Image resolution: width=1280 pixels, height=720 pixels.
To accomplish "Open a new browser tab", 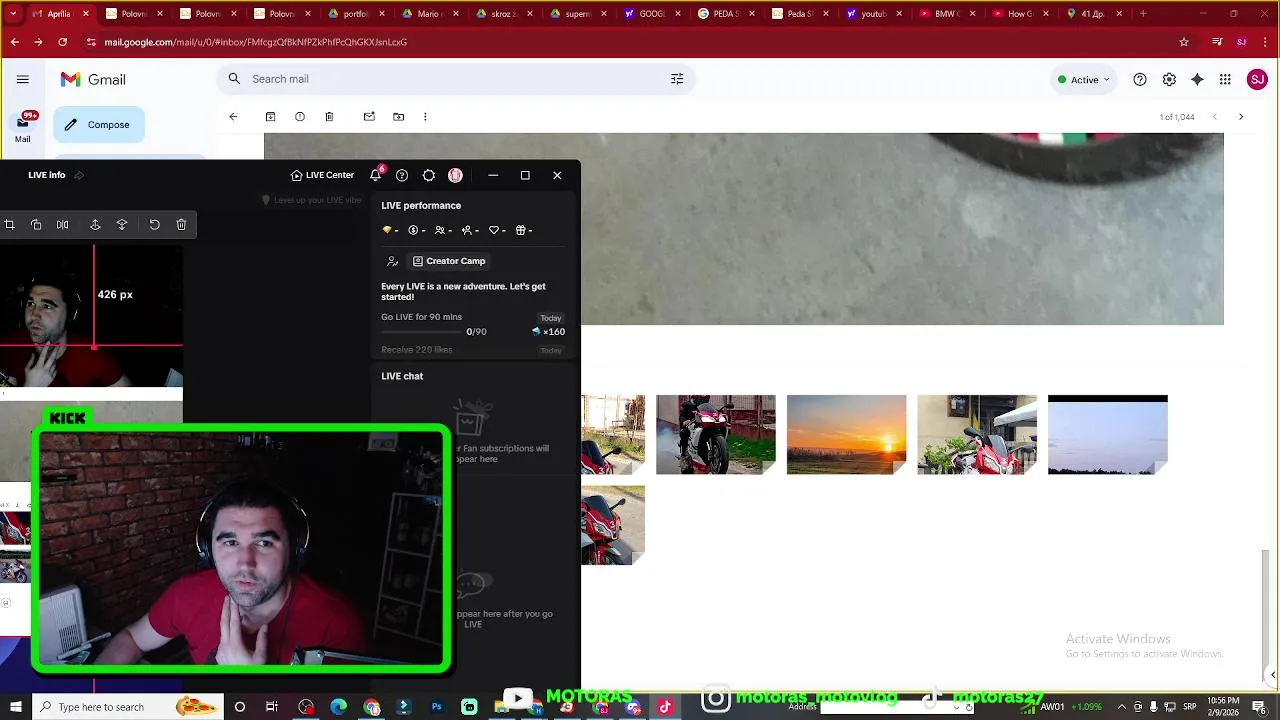I will [x=1143, y=14].
